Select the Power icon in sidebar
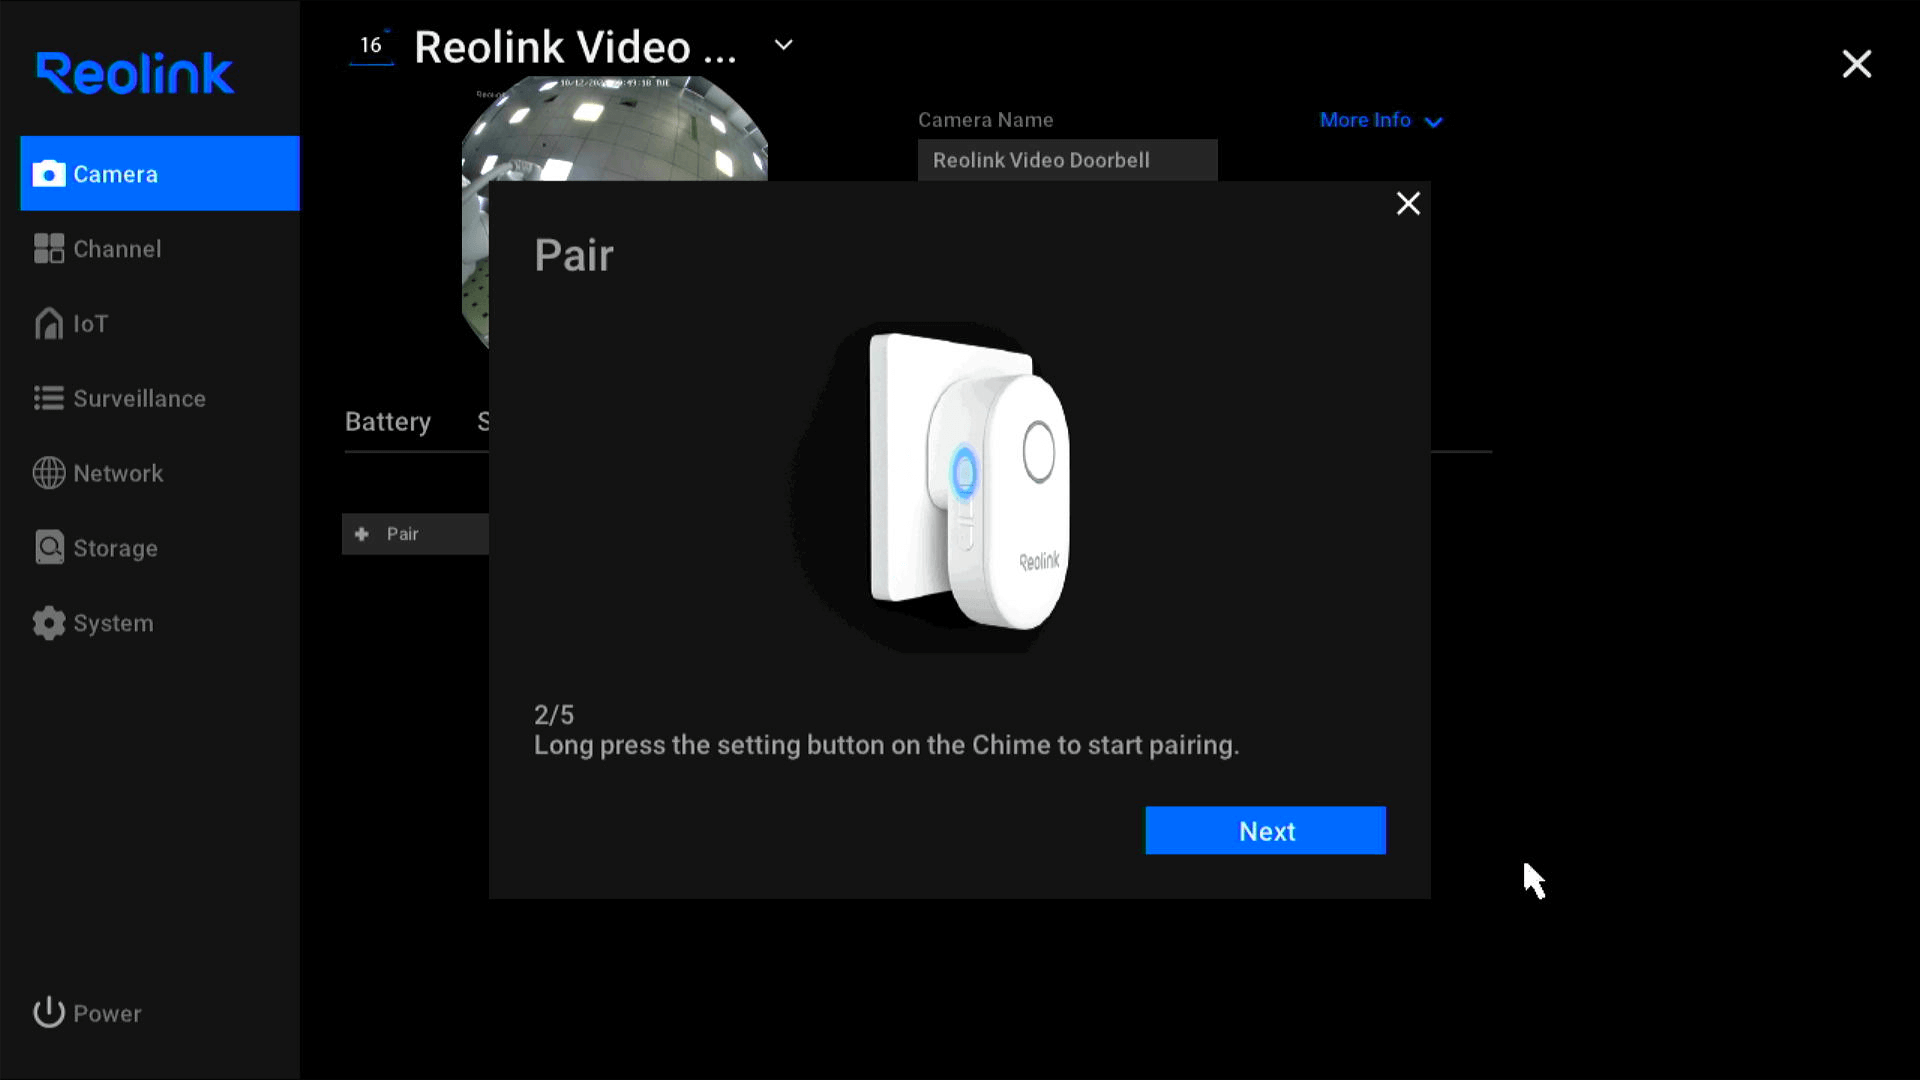 tap(49, 1011)
